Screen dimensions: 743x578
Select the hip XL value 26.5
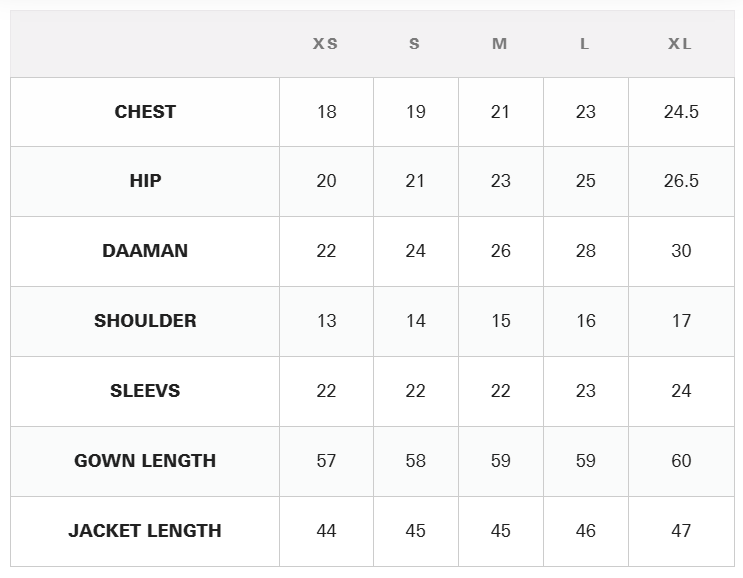(681, 181)
